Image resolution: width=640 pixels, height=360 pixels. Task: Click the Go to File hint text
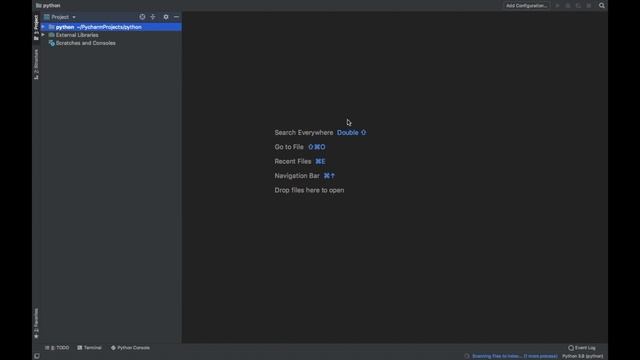pyautogui.click(x=289, y=147)
